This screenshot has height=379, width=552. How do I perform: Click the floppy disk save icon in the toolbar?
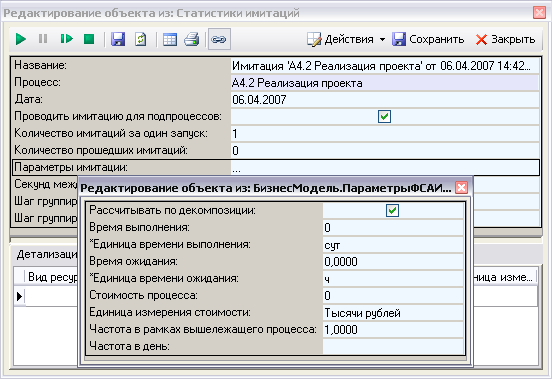(118, 39)
